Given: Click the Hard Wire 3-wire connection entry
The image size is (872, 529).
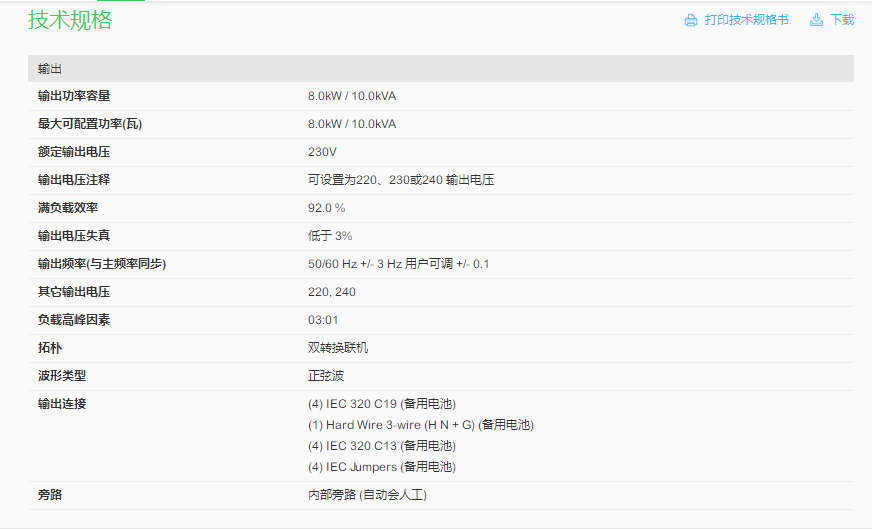Looking at the screenshot, I should coord(420,425).
